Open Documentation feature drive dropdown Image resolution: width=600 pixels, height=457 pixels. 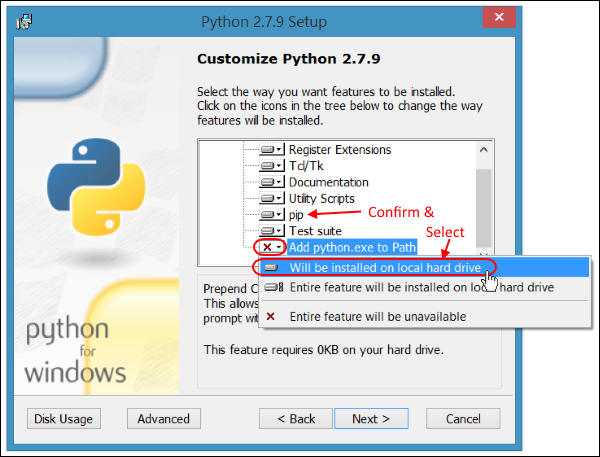pyautogui.click(x=272, y=182)
